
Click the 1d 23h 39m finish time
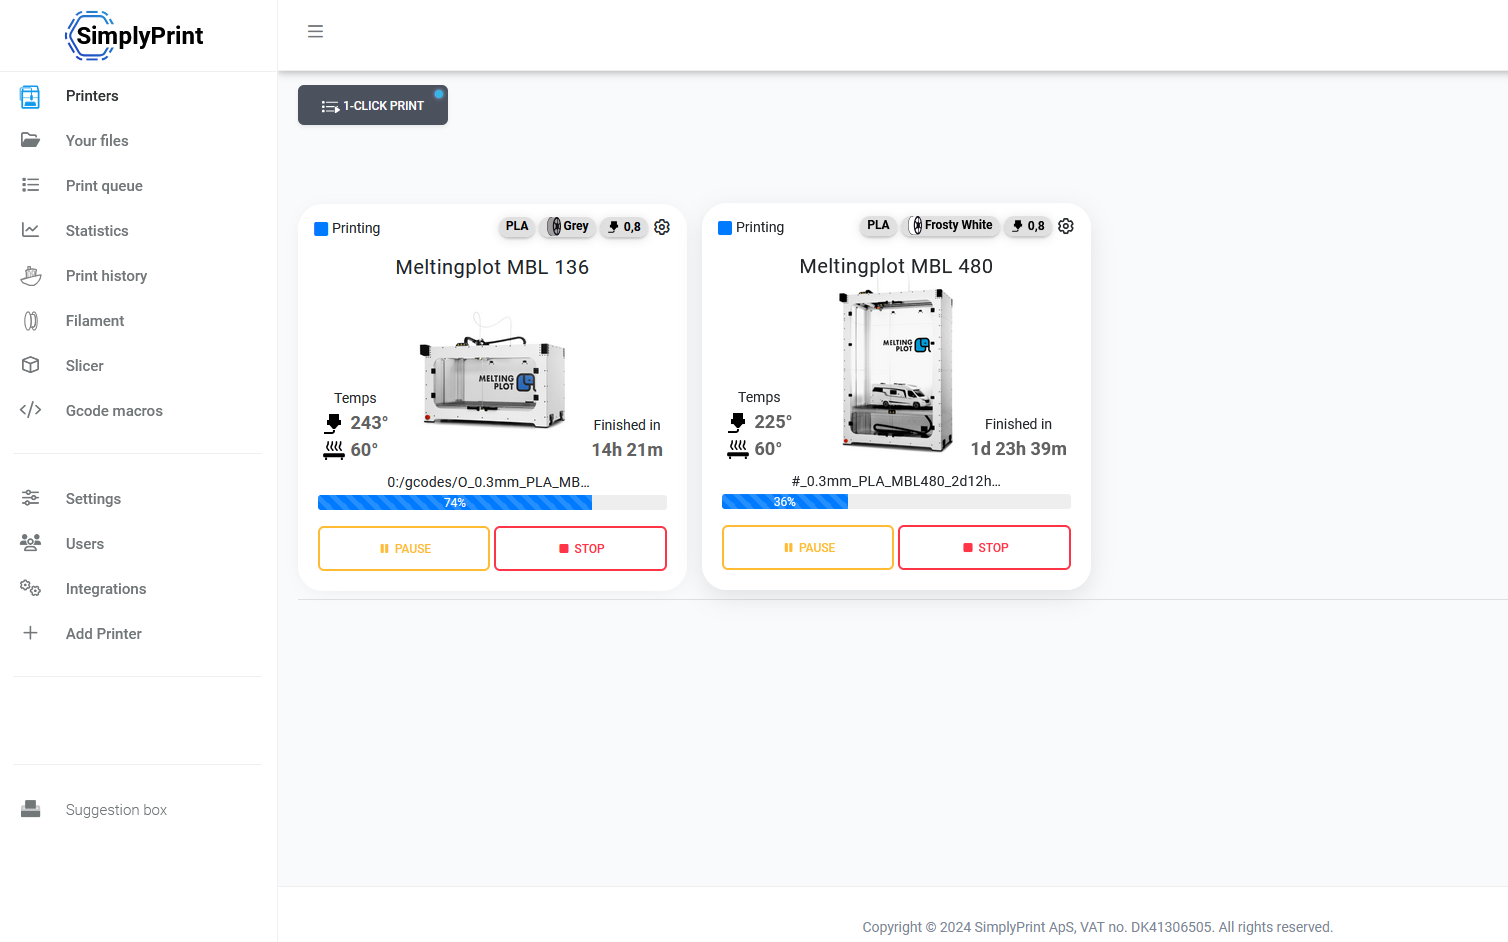click(1018, 449)
